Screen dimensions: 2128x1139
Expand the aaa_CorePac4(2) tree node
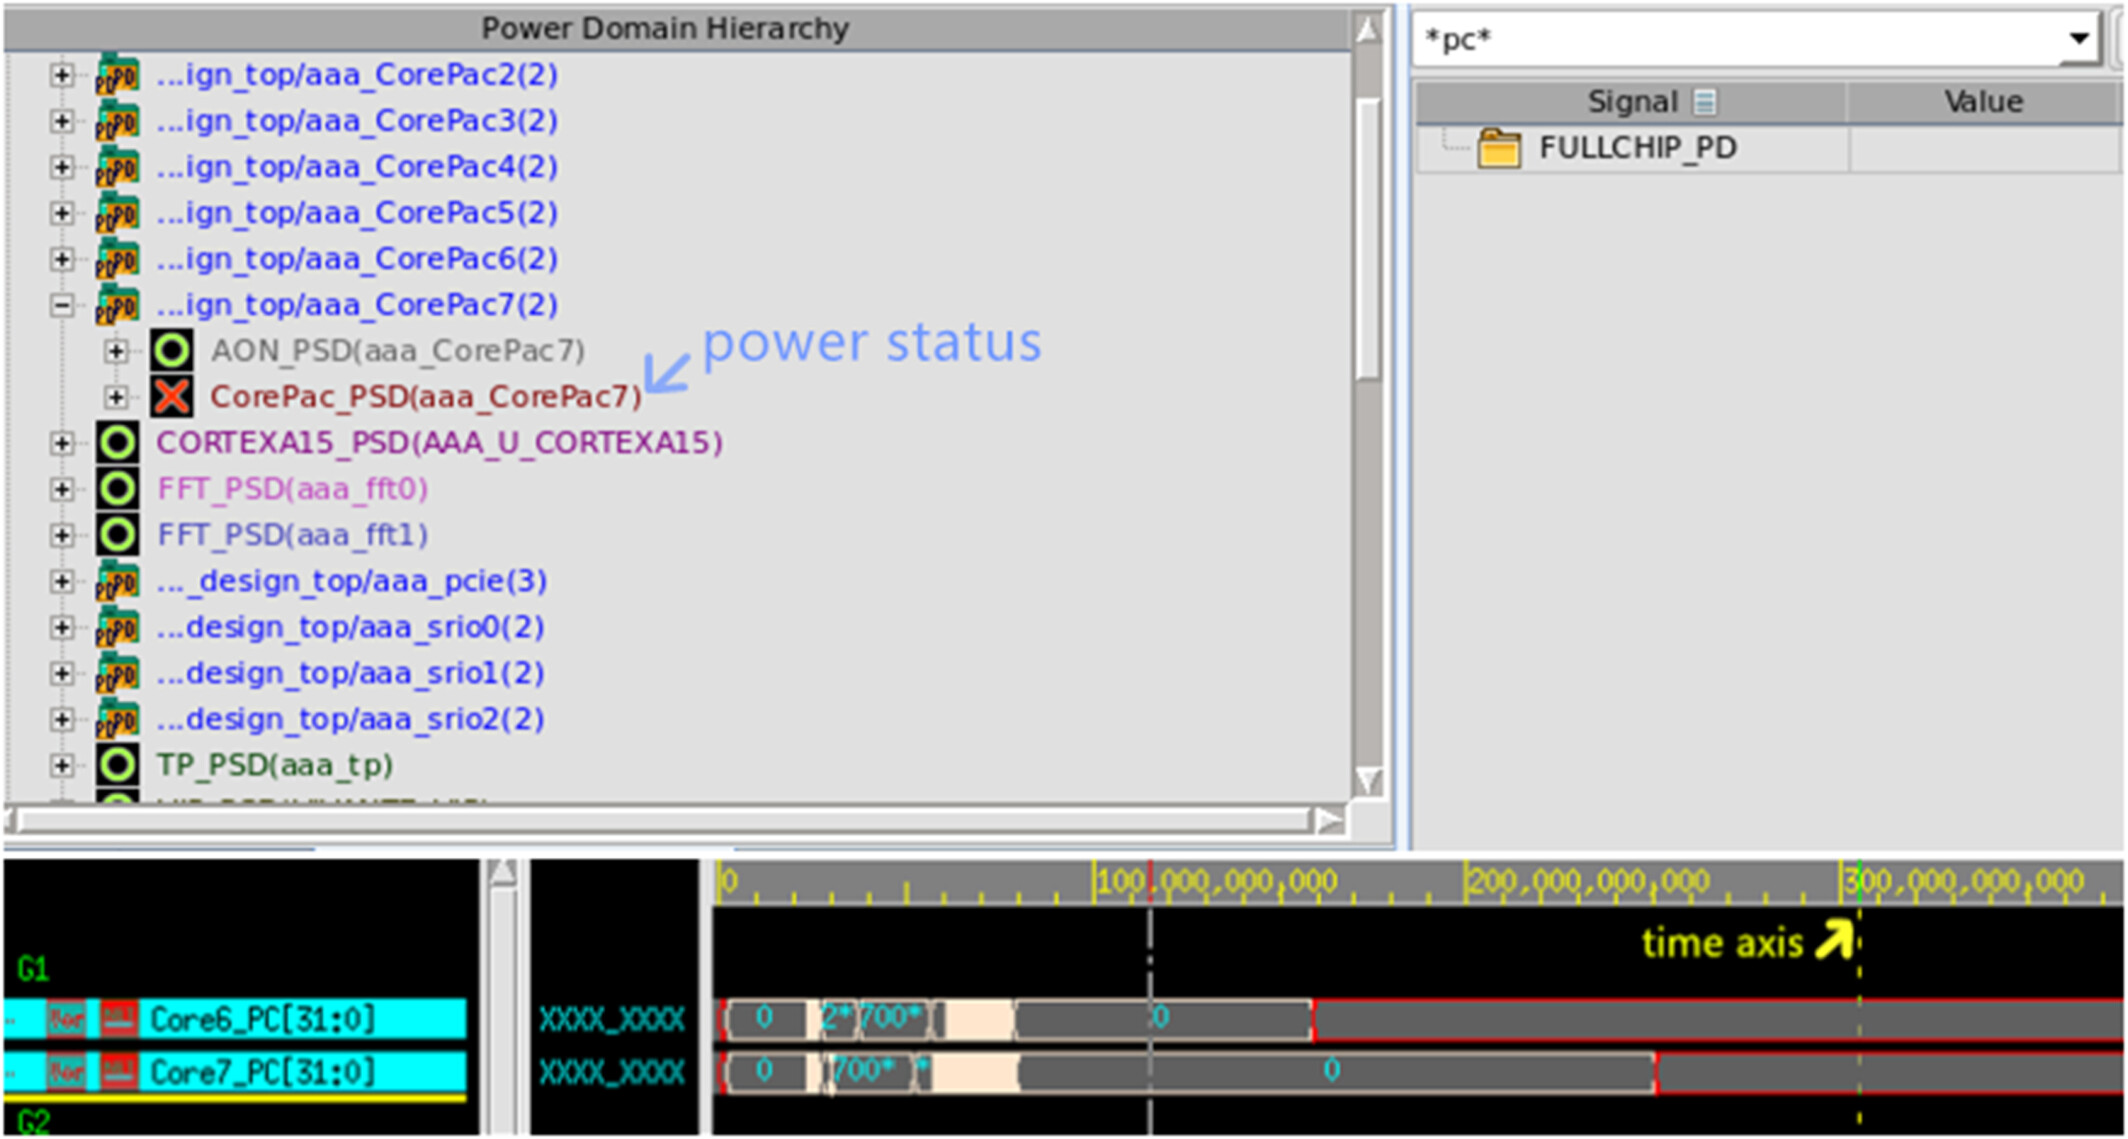(x=62, y=168)
